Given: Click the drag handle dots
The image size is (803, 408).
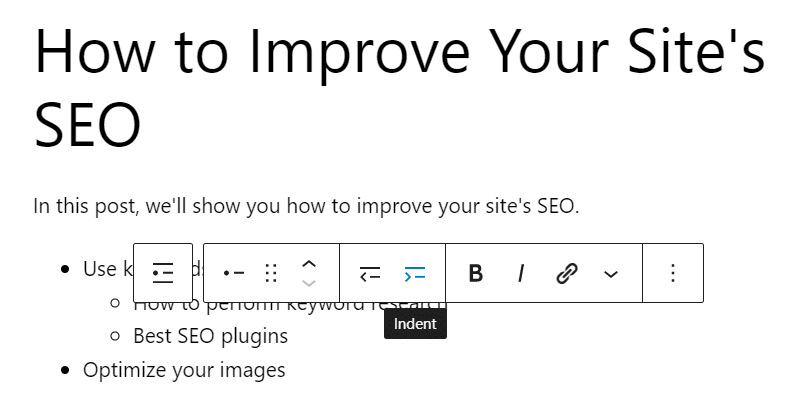Looking at the screenshot, I should pyautogui.click(x=271, y=273).
